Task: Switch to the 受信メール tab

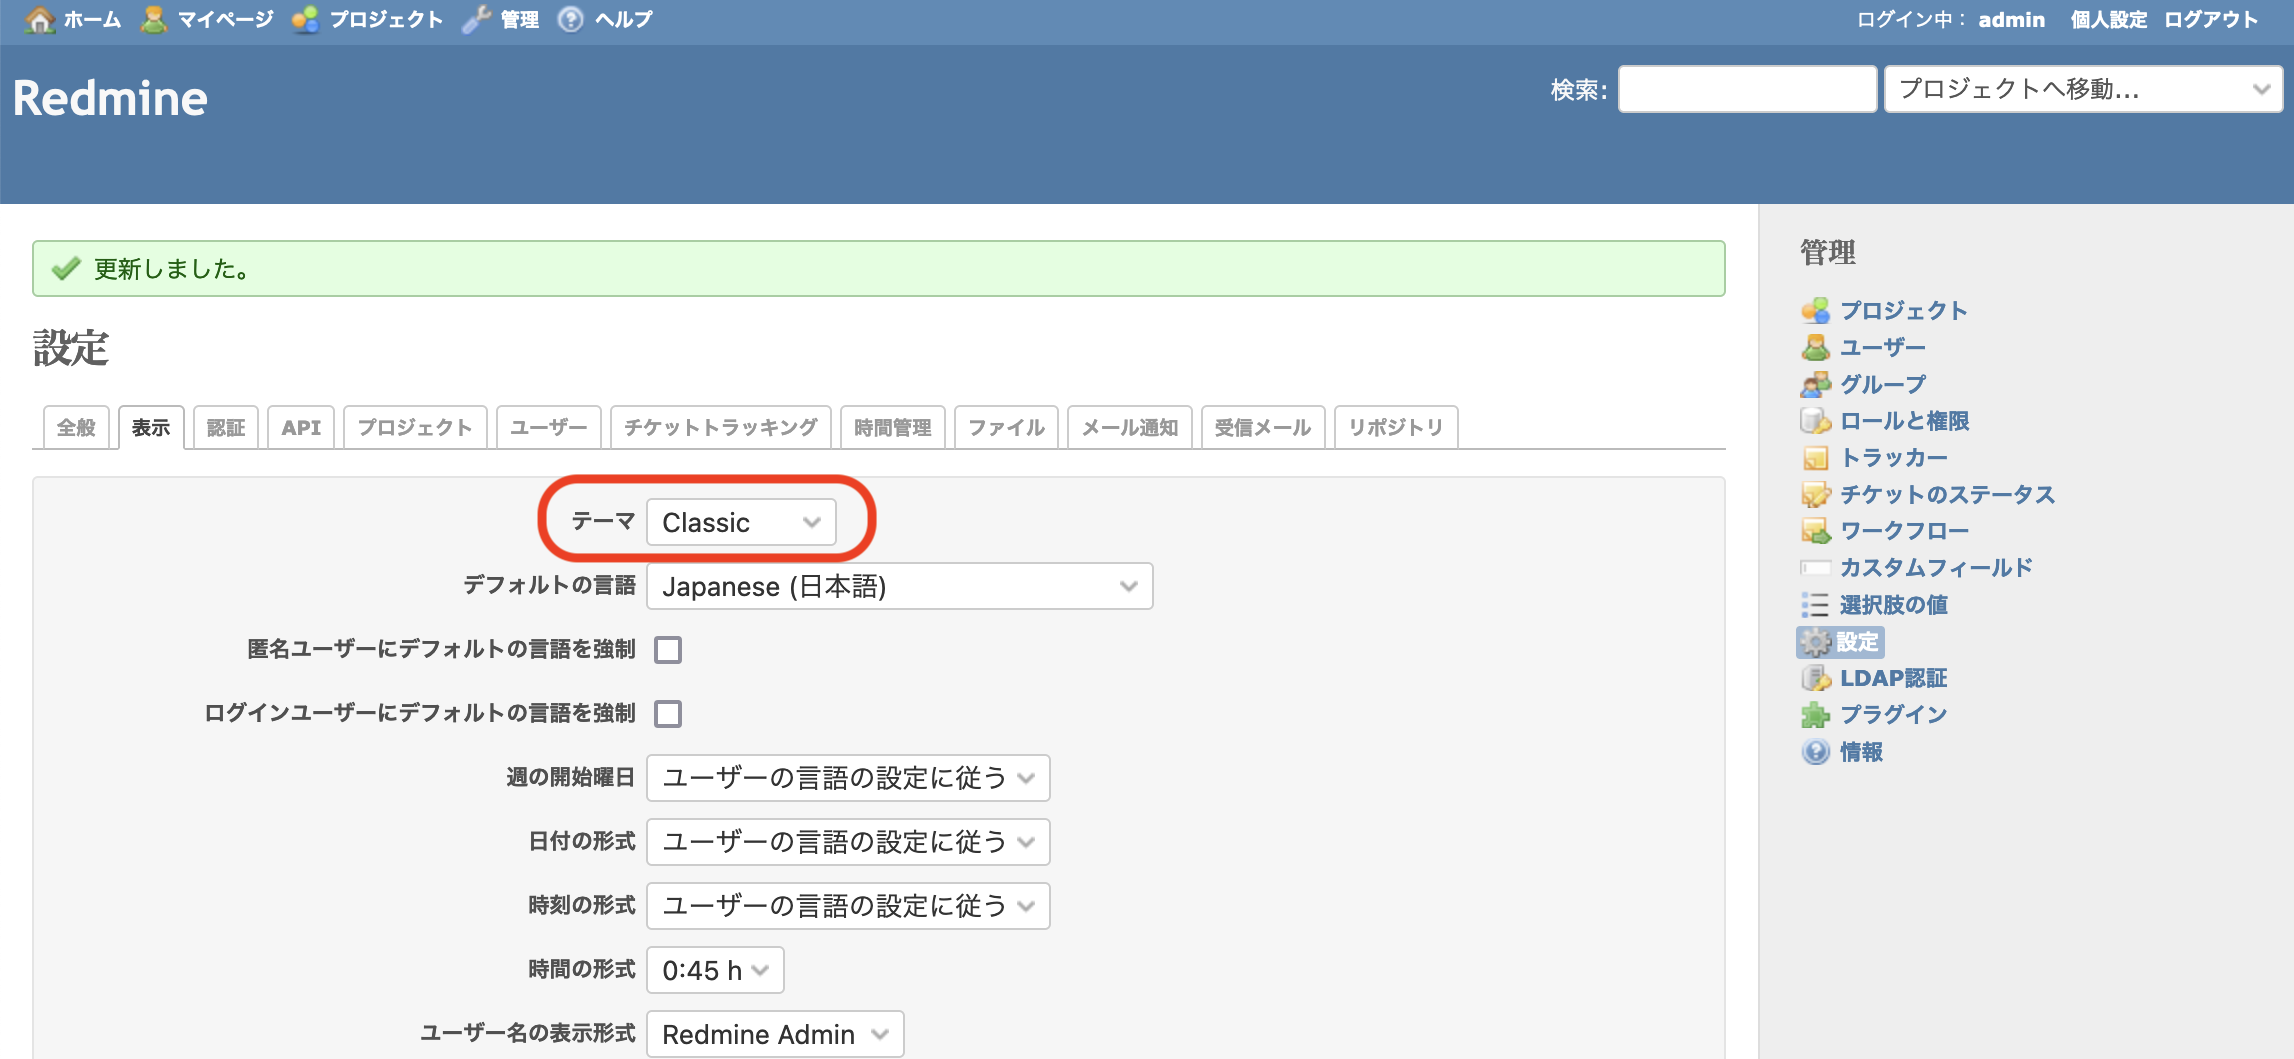Action: (x=1263, y=428)
